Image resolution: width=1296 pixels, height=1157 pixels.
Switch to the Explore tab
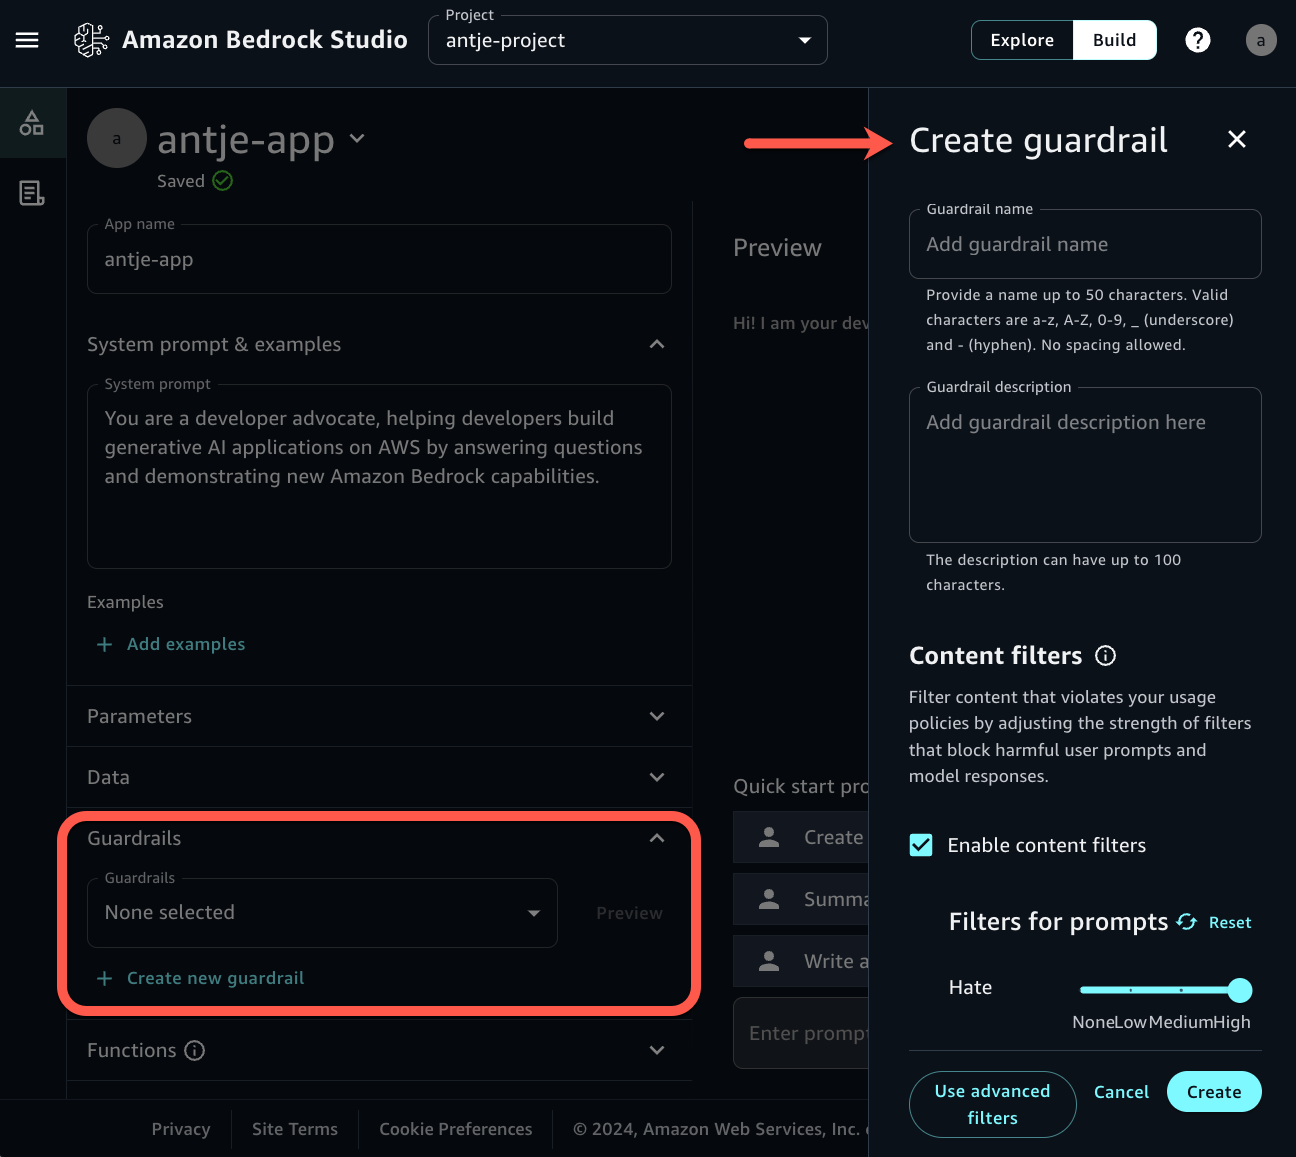coord(1022,40)
